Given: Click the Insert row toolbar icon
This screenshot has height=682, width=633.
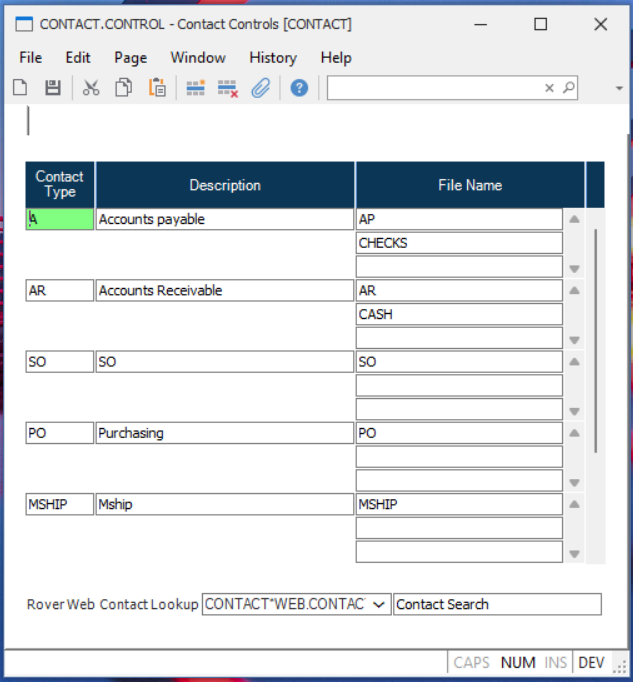Looking at the screenshot, I should click(x=195, y=88).
